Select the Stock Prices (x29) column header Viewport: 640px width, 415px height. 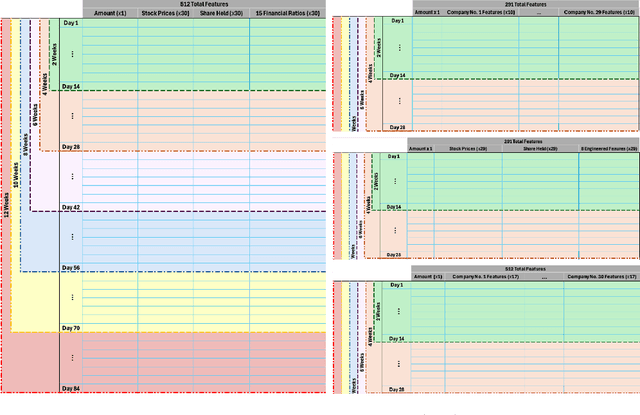(x=467, y=148)
